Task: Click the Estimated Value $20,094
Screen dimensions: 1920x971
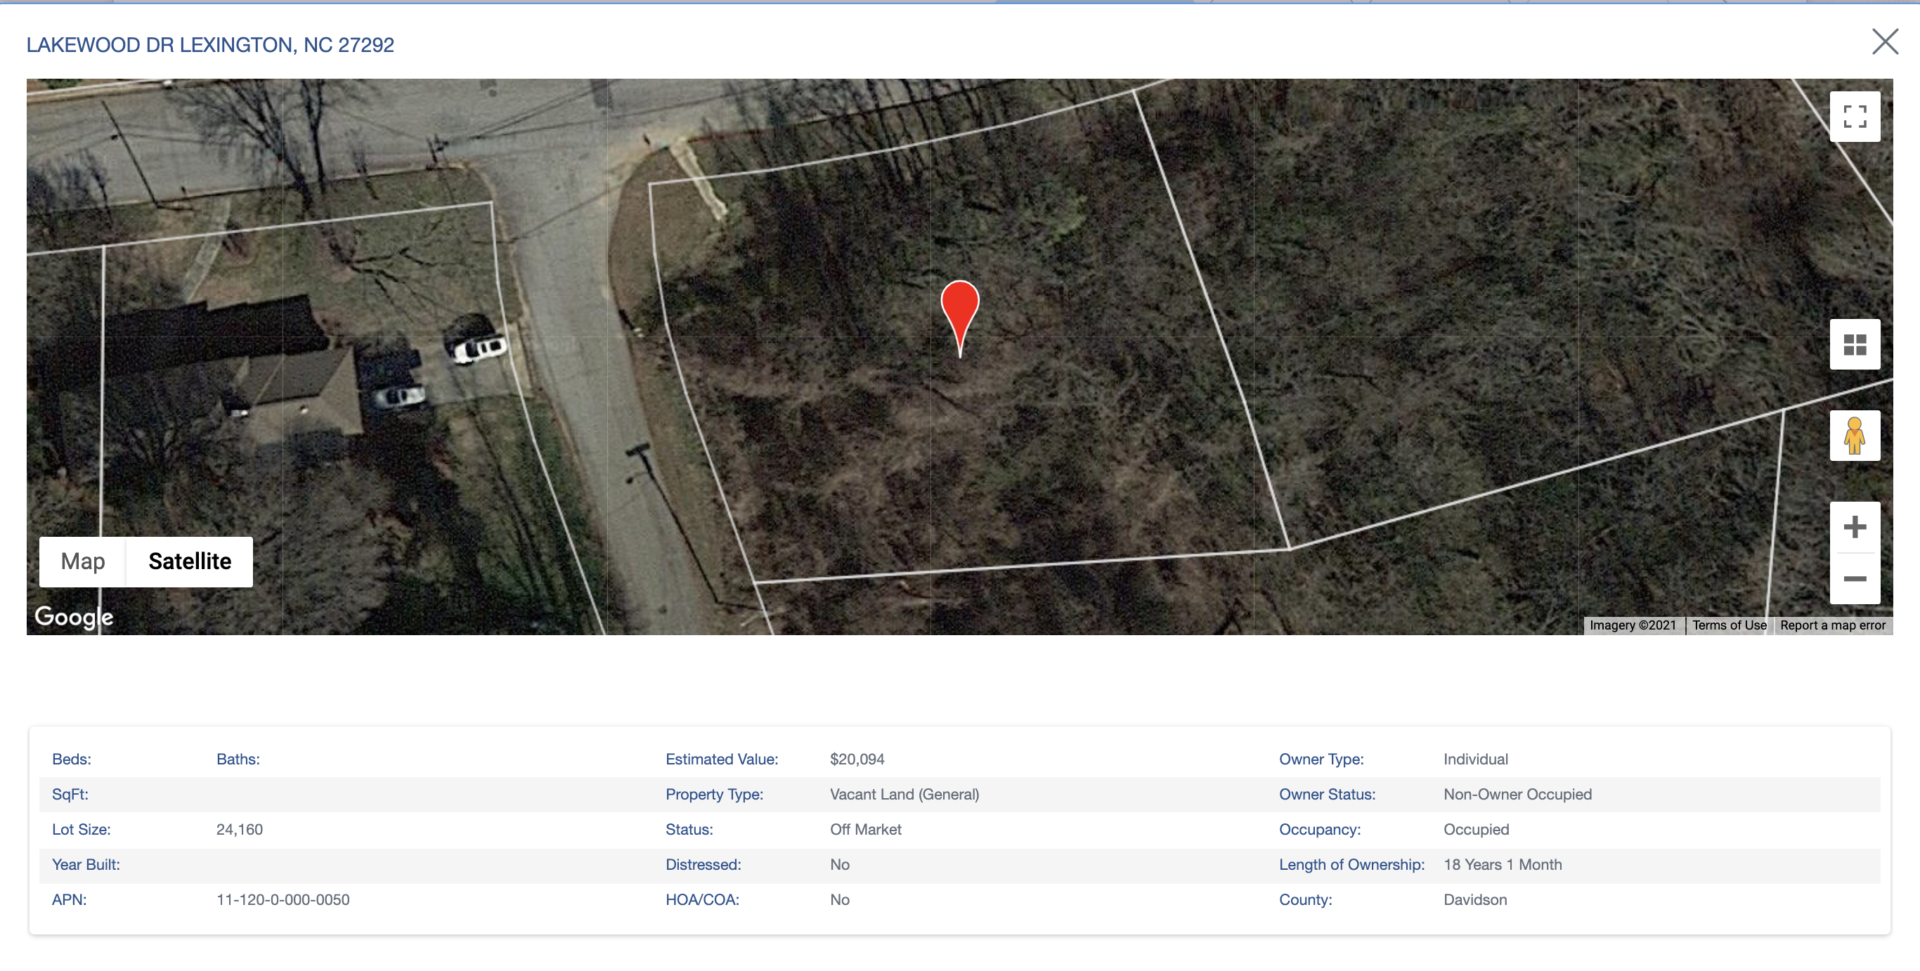Action: point(857,760)
